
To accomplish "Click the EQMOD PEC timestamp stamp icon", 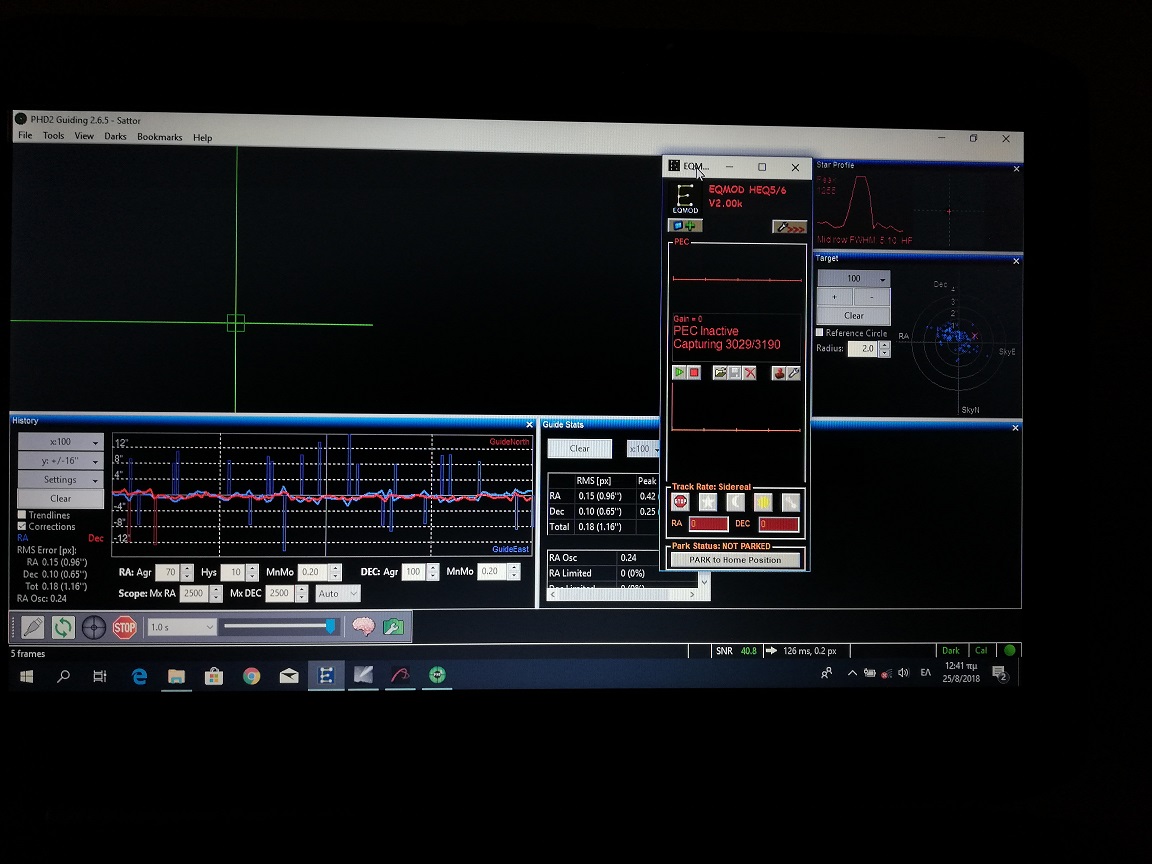I will point(779,373).
